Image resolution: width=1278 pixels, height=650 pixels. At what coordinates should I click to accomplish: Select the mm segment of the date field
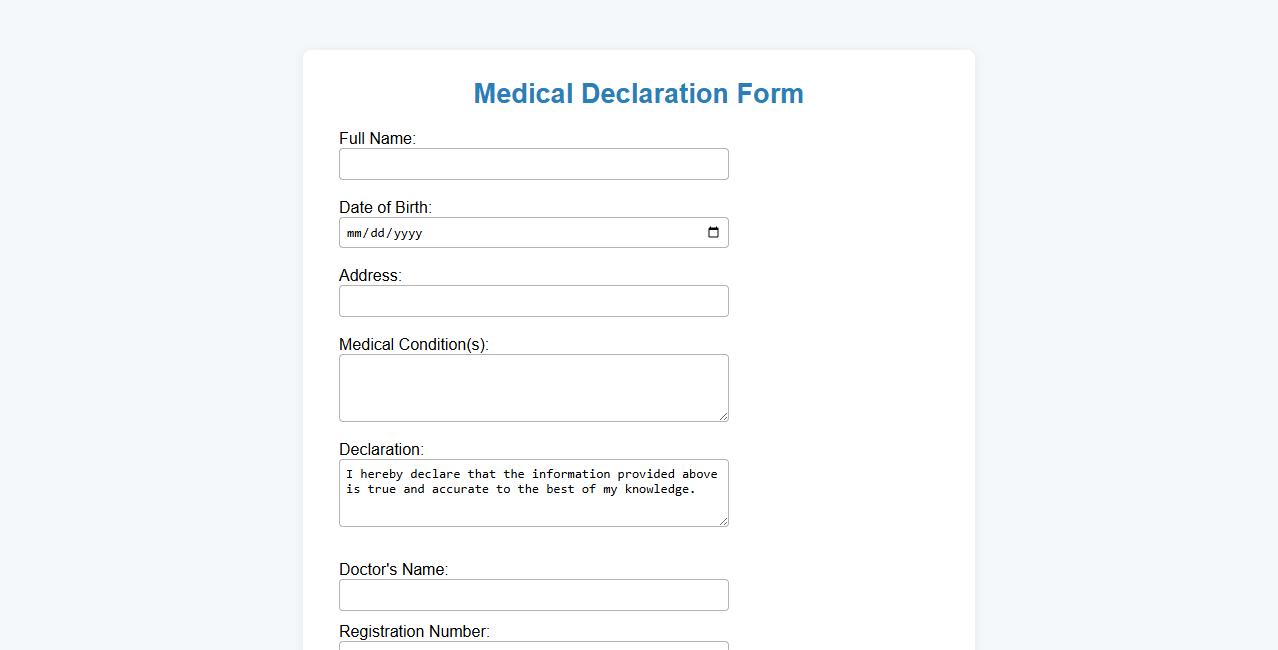pos(354,233)
